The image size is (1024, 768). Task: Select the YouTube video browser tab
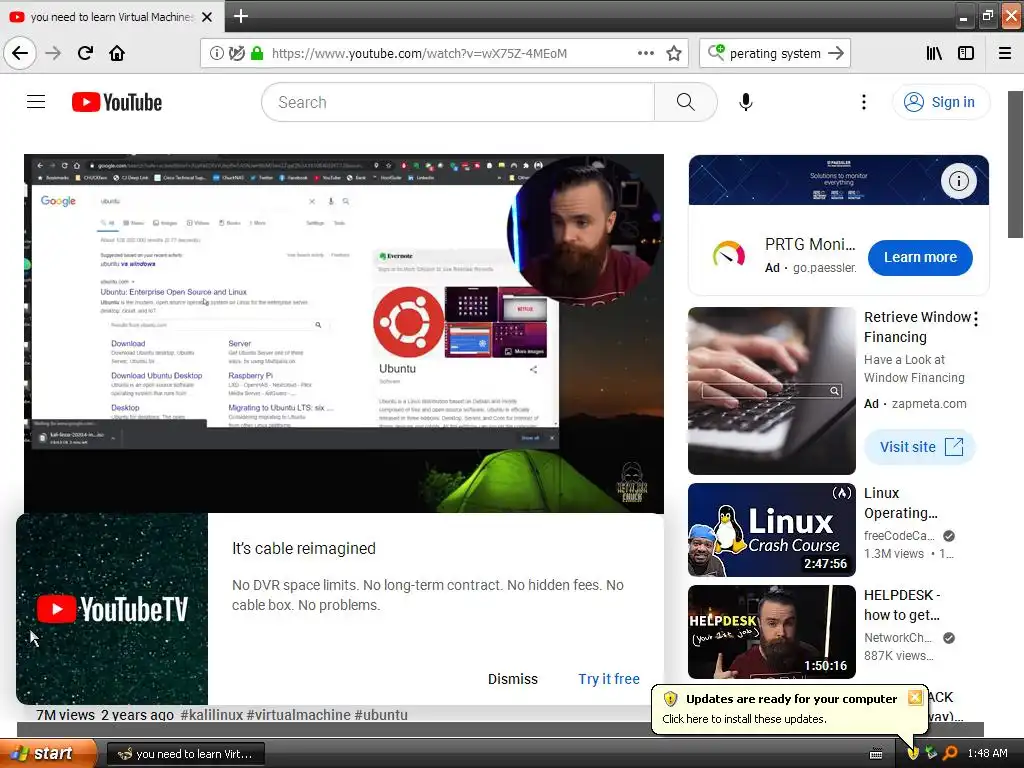point(112,17)
